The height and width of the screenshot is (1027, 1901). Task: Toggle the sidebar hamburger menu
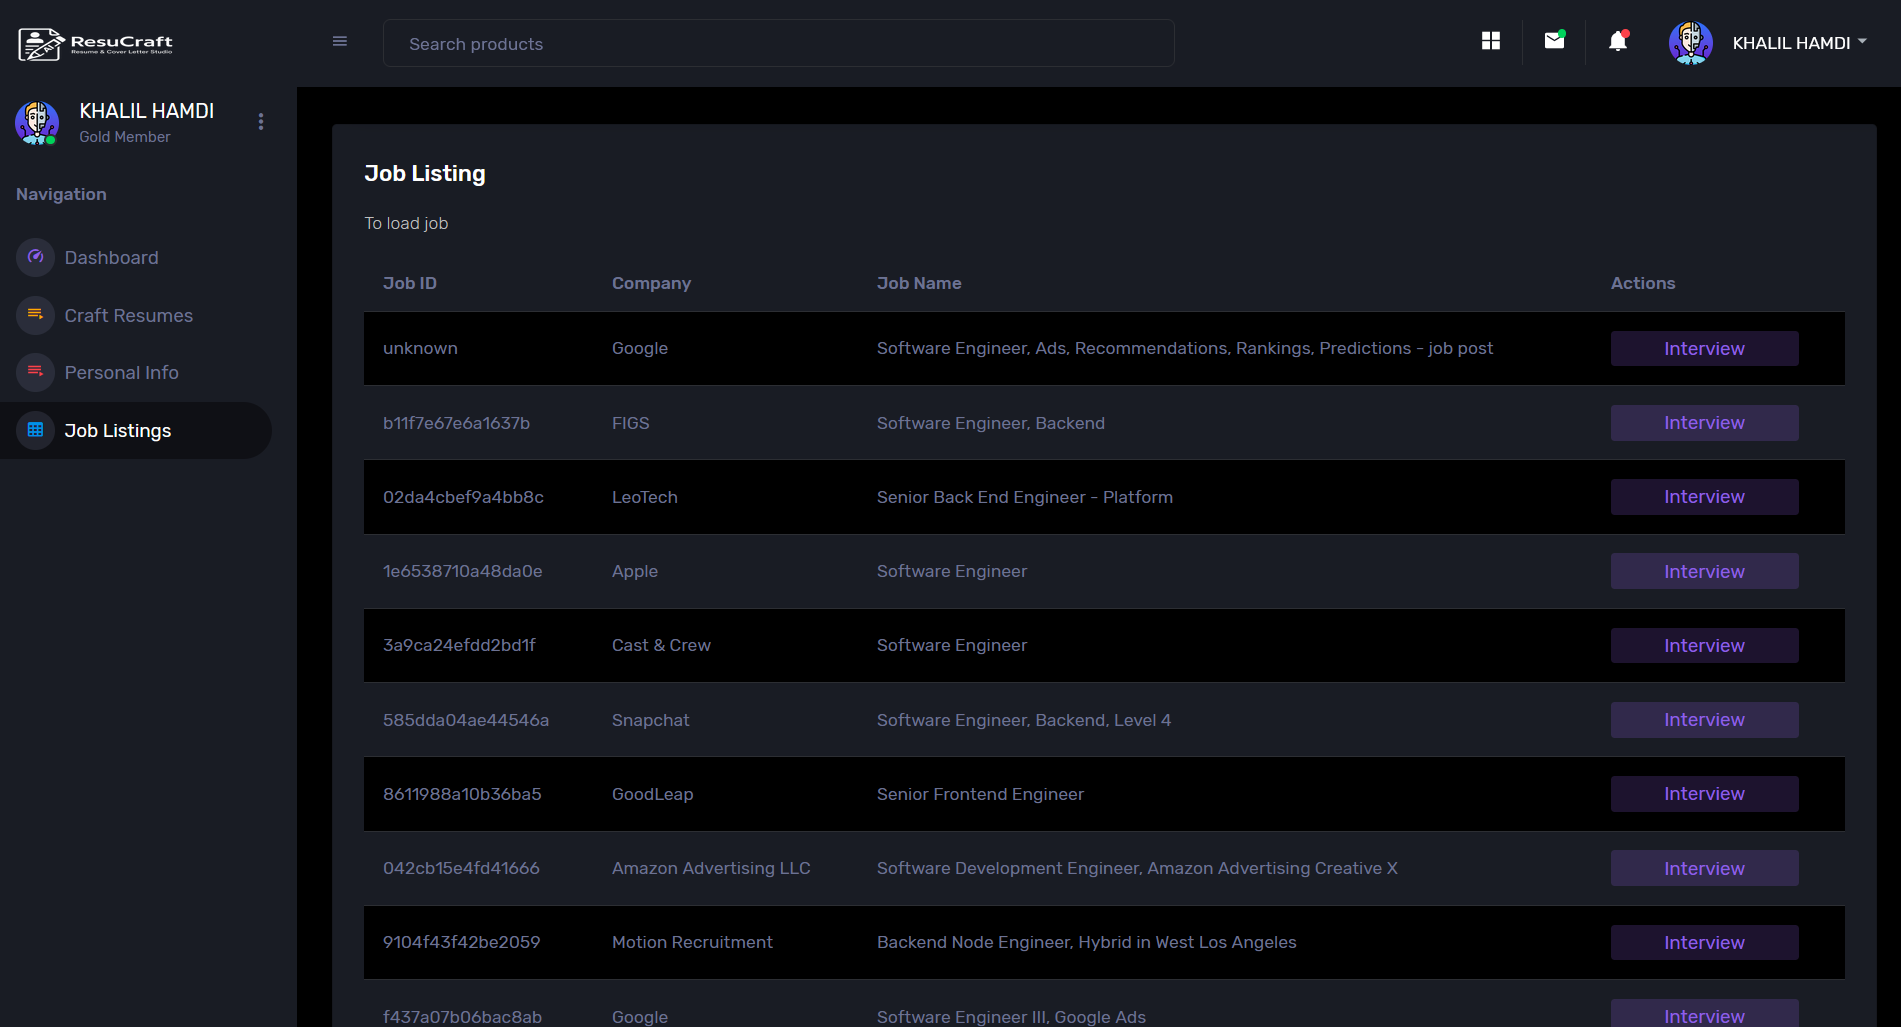pyautogui.click(x=340, y=42)
